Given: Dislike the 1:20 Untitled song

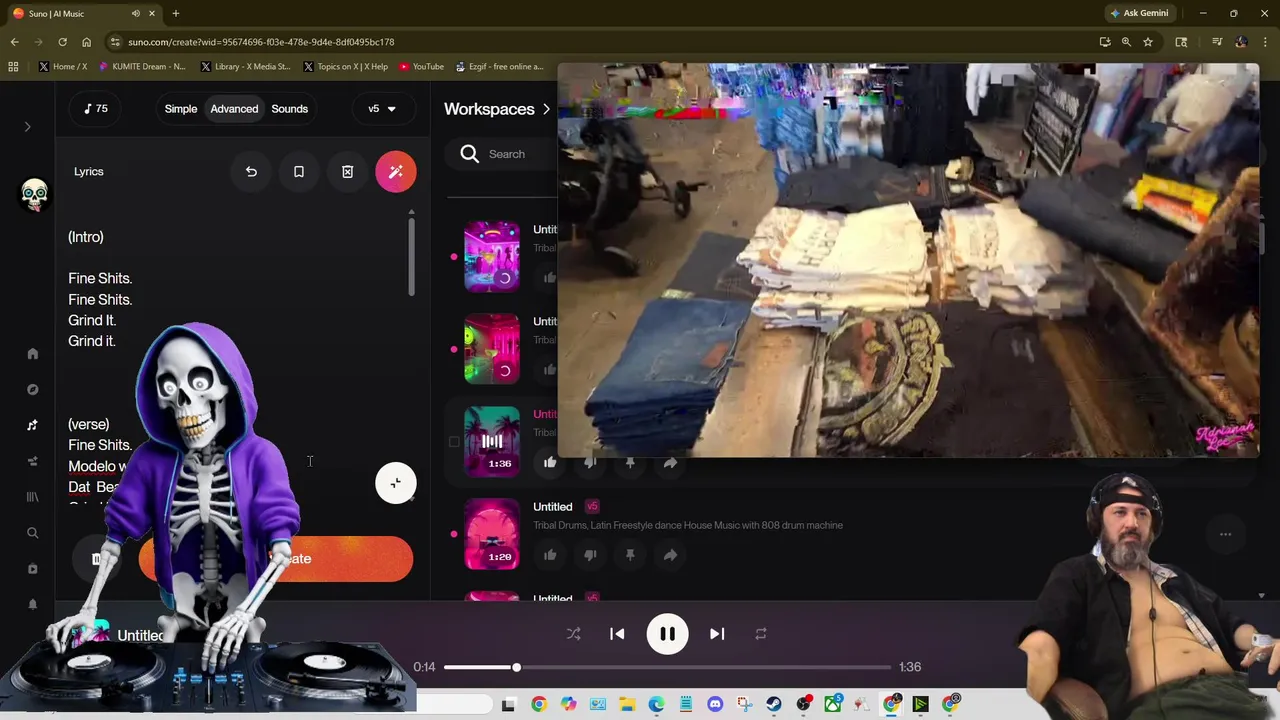Looking at the screenshot, I should 590,554.
